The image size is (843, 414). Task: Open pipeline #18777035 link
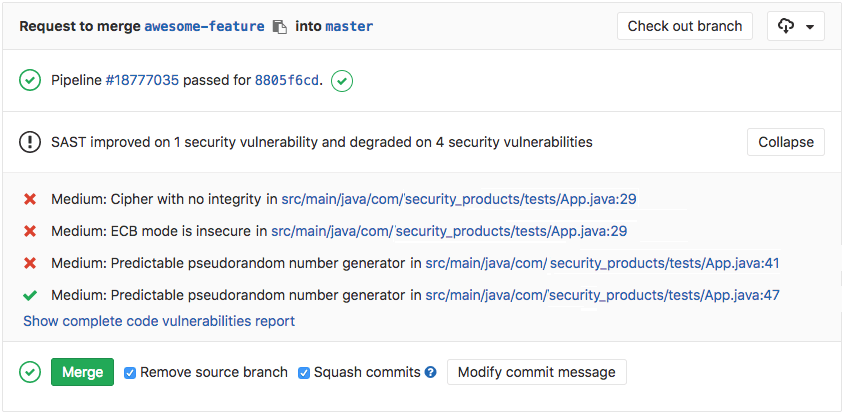pos(142,80)
